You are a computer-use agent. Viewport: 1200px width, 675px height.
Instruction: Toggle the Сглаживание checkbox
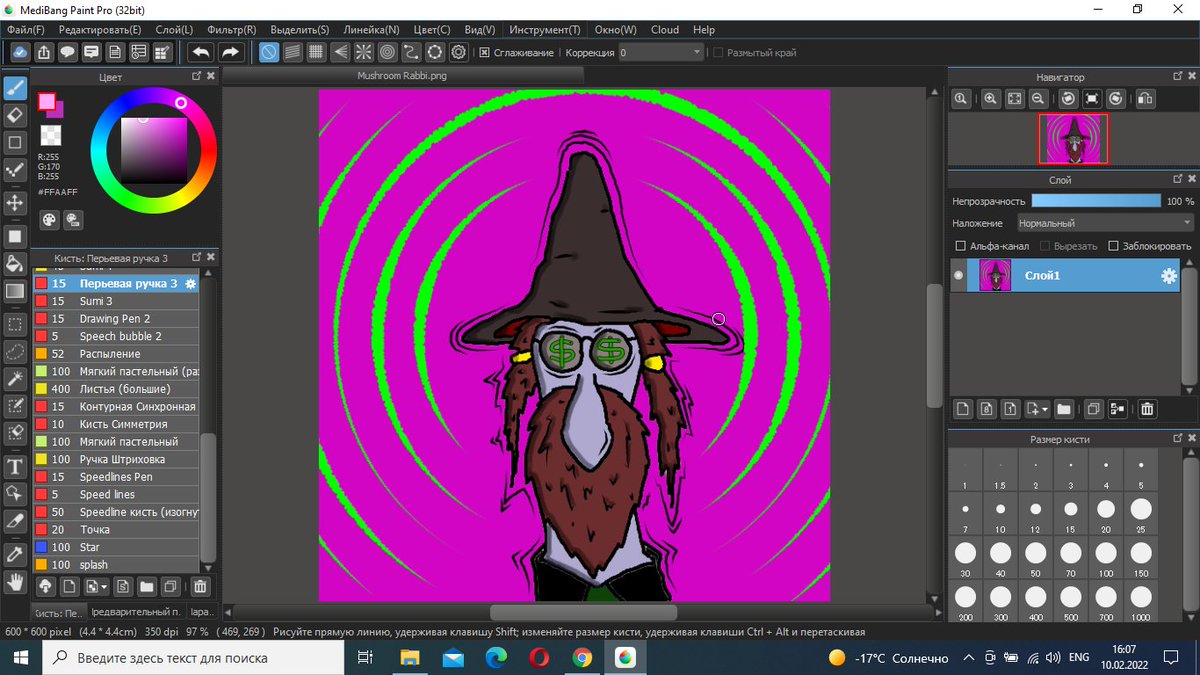[x=484, y=53]
